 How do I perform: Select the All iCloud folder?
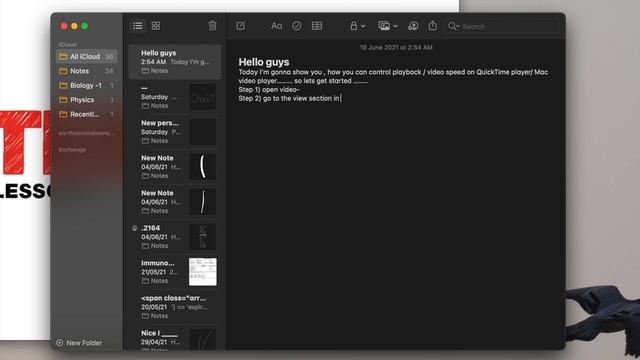coord(87,56)
